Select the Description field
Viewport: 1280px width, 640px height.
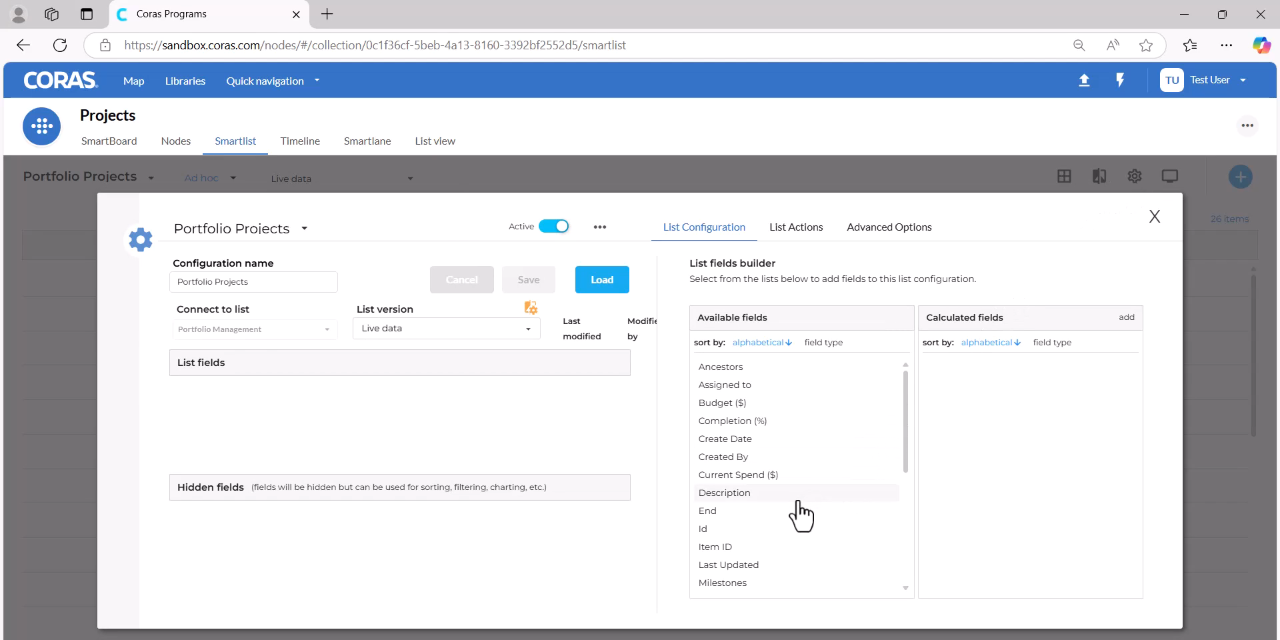[798, 493]
